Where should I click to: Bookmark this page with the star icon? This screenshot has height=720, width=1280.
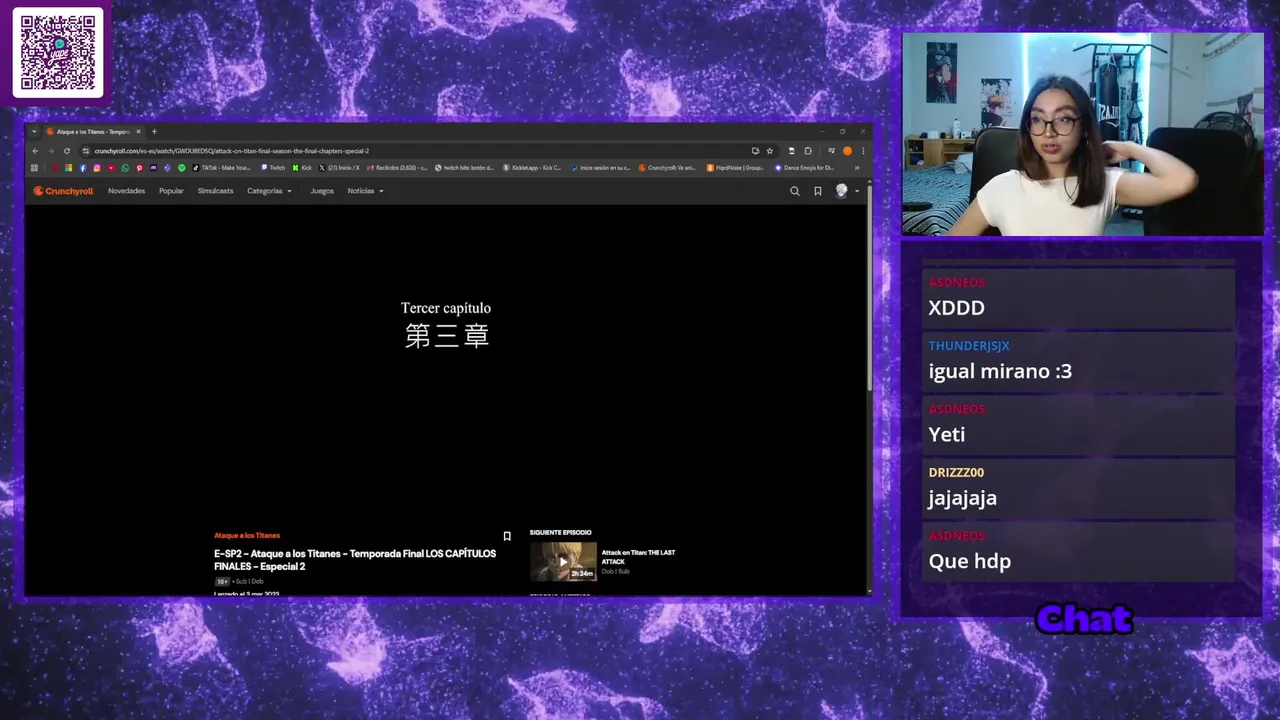coord(770,151)
